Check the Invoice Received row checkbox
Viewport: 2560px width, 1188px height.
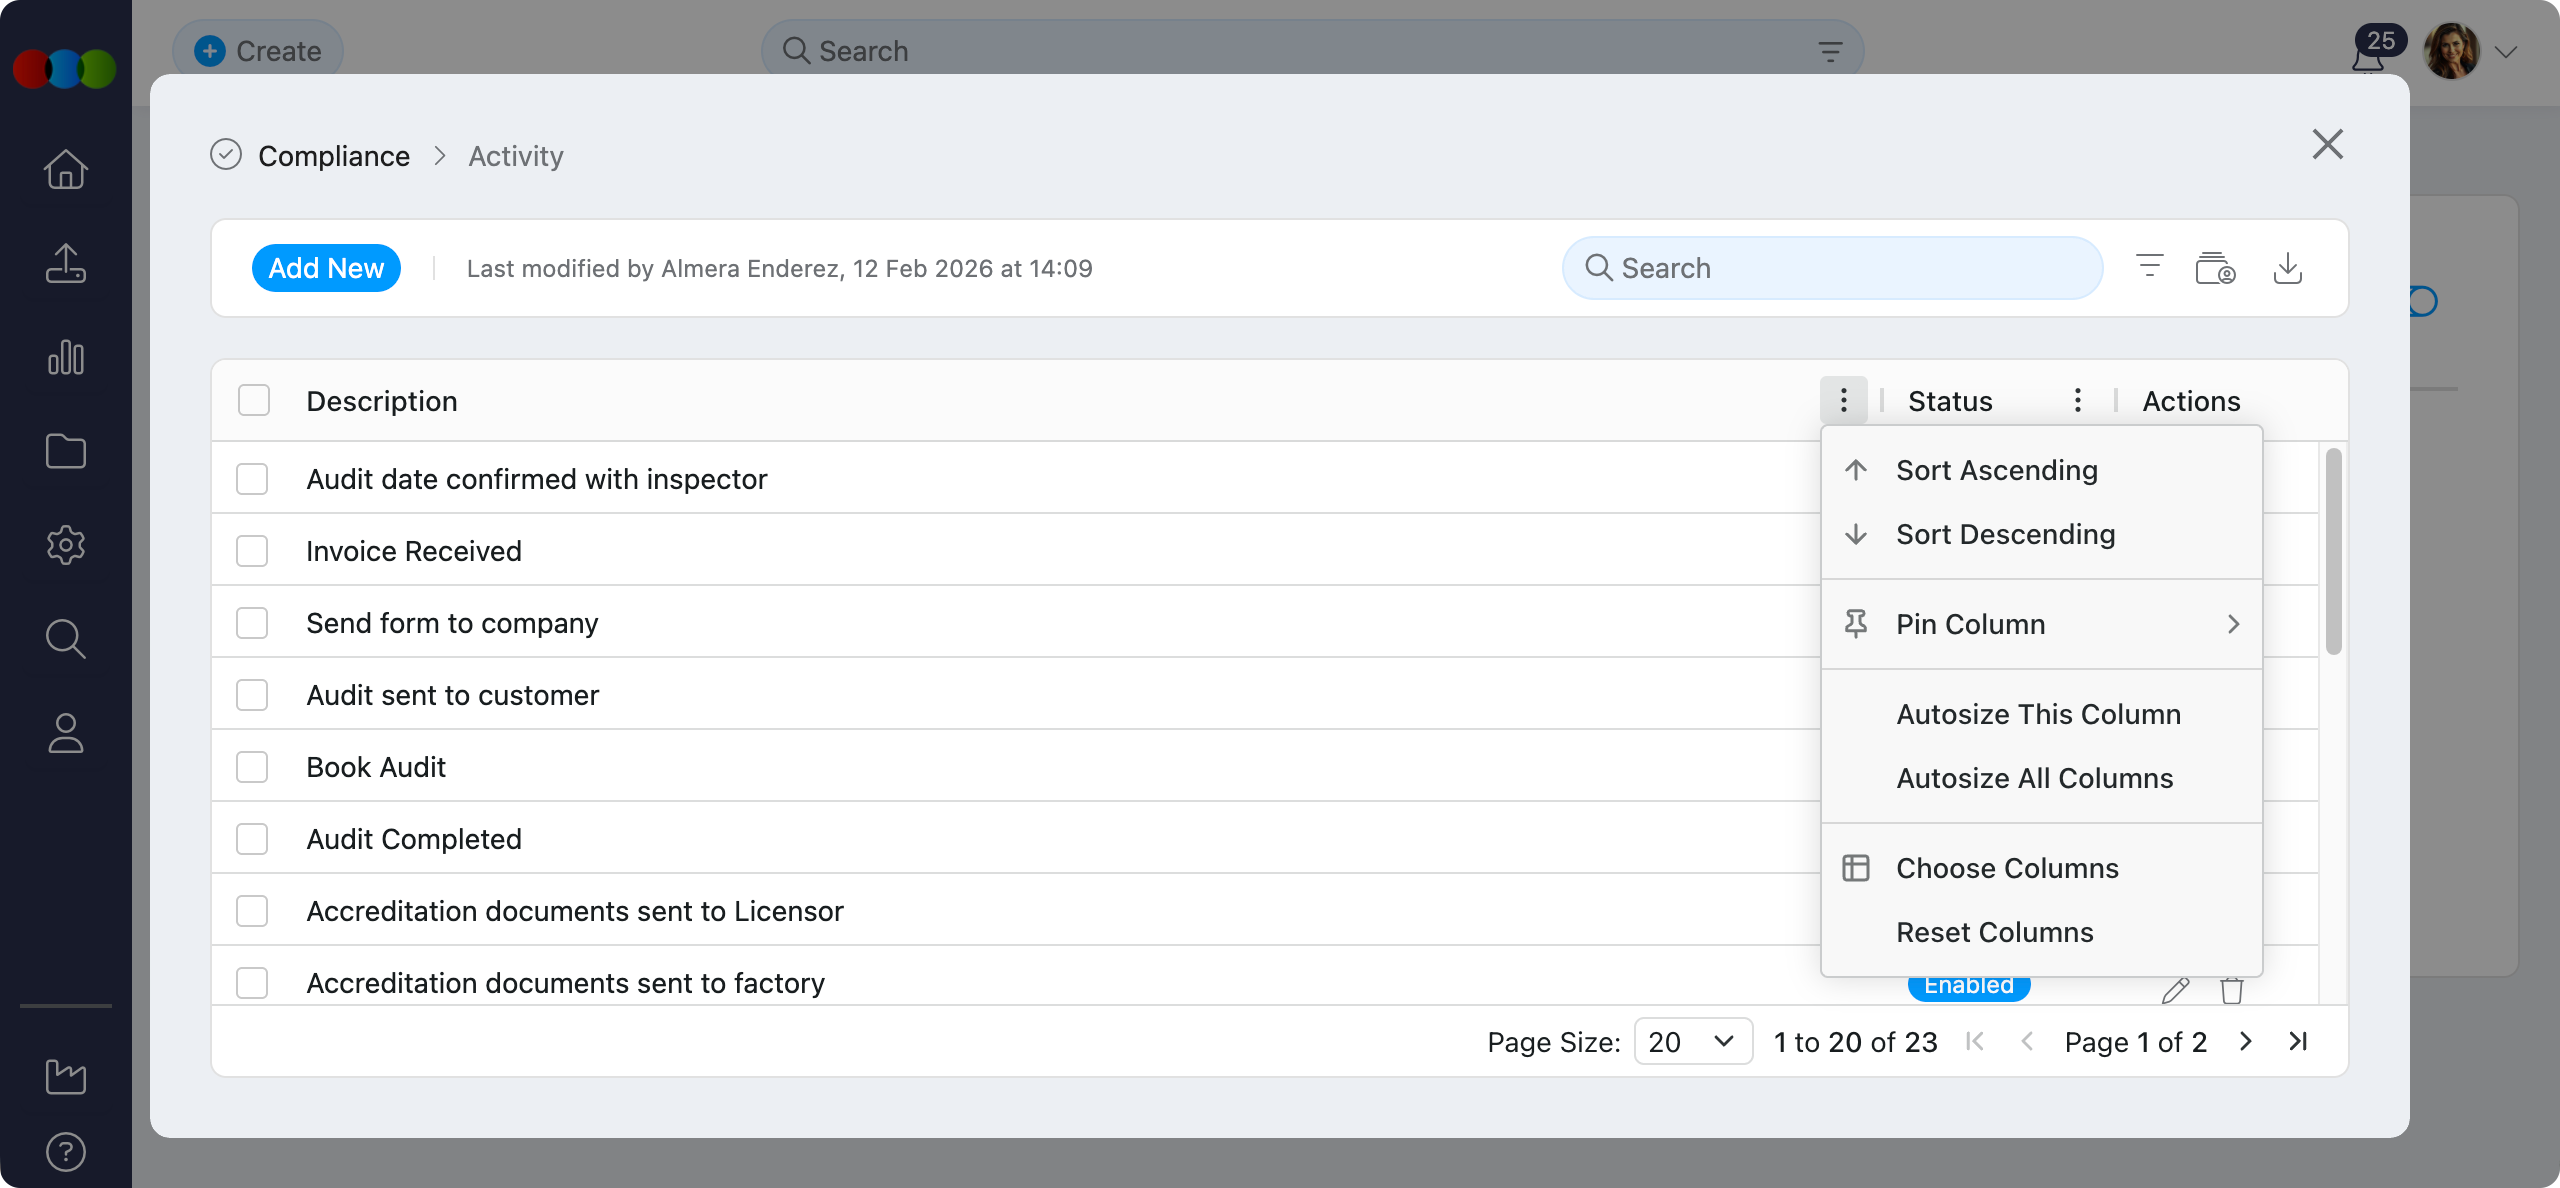click(252, 550)
